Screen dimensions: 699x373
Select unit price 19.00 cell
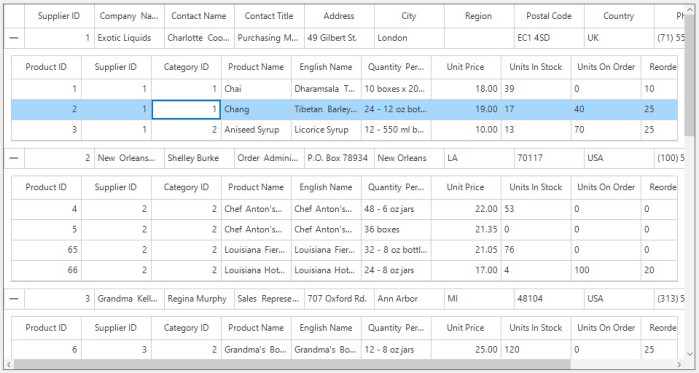click(466, 110)
